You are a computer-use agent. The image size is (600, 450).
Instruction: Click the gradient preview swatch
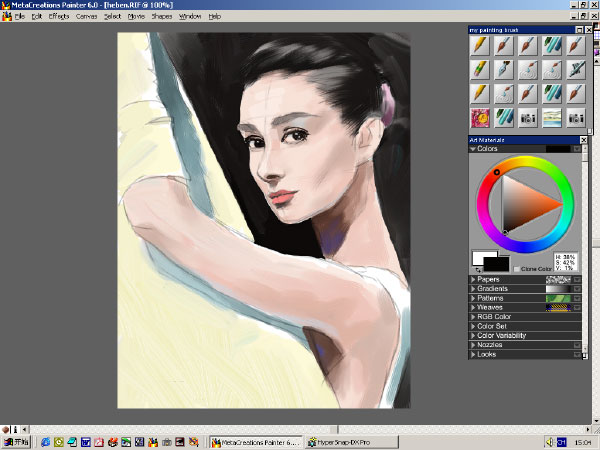pyautogui.click(x=558, y=289)
